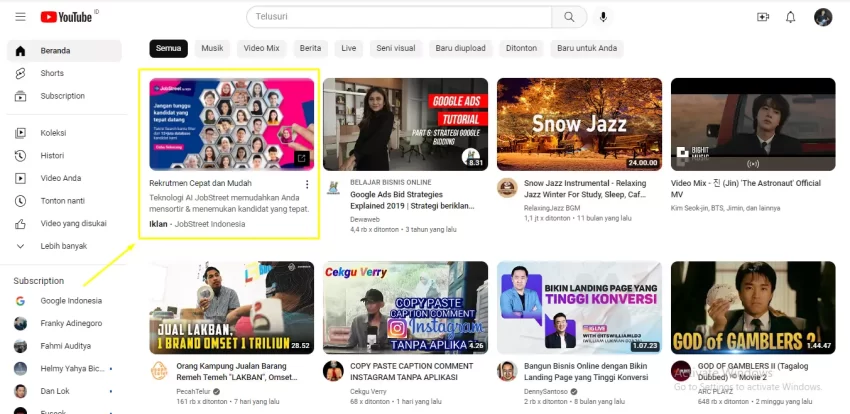850x414 pixels.
Task: Click Rekrutmen Cepat dan Mudah ad title
Action: [x=201, y=183]
